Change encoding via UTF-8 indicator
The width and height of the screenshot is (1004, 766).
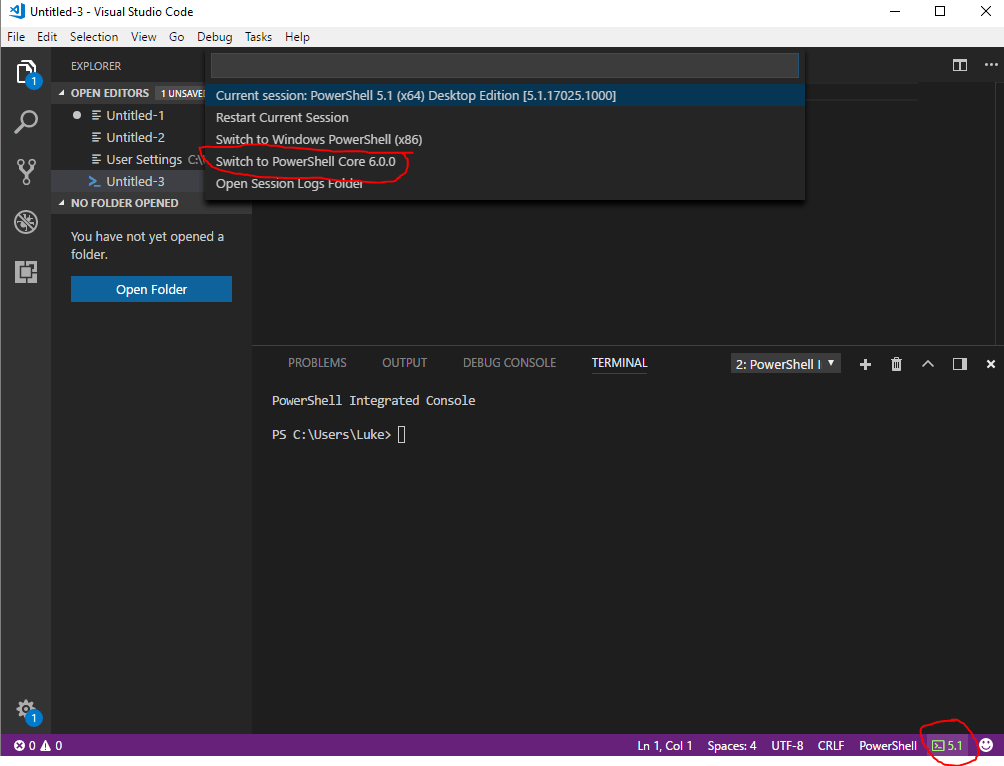click(787, 746)
